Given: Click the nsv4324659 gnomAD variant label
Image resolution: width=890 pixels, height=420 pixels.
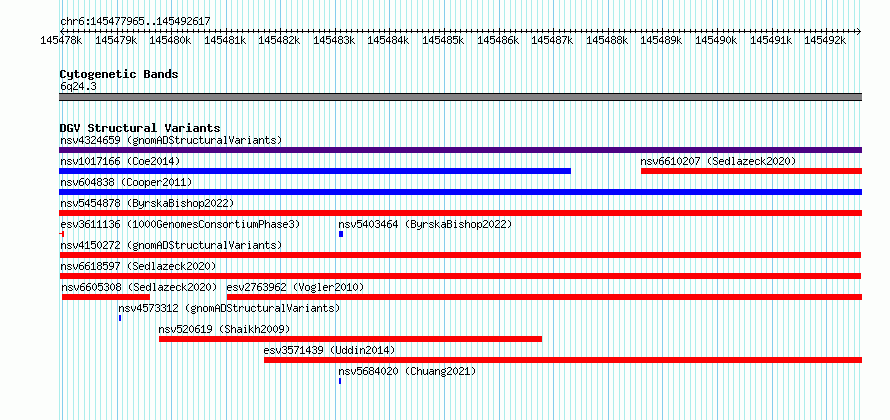Looking at the screenshot, I should tap(171, 140).
